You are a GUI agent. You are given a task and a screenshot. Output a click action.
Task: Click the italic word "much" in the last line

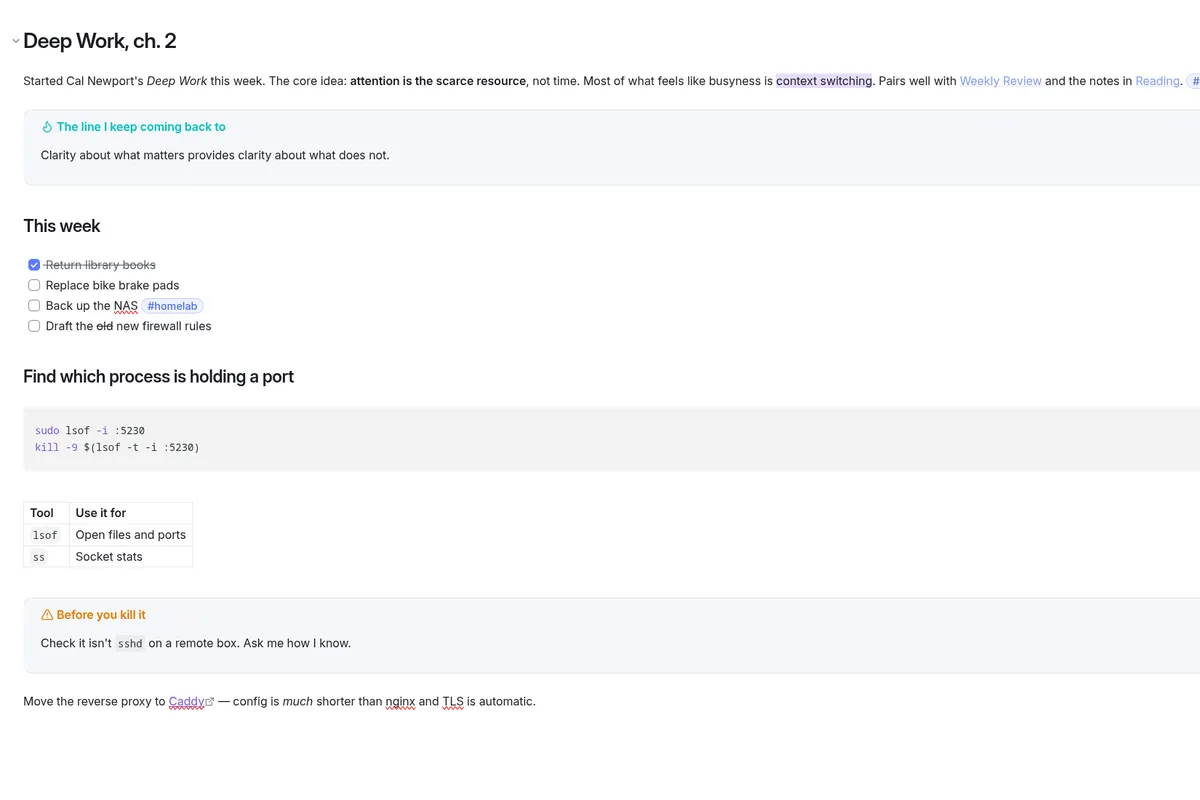[x=298, y=702]
